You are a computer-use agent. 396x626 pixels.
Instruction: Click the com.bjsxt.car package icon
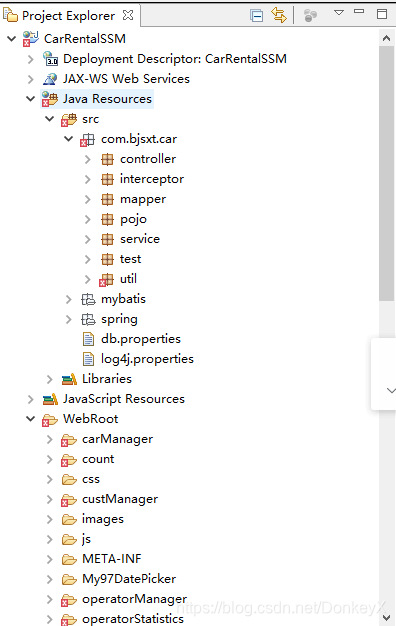(x=88, y=139)
